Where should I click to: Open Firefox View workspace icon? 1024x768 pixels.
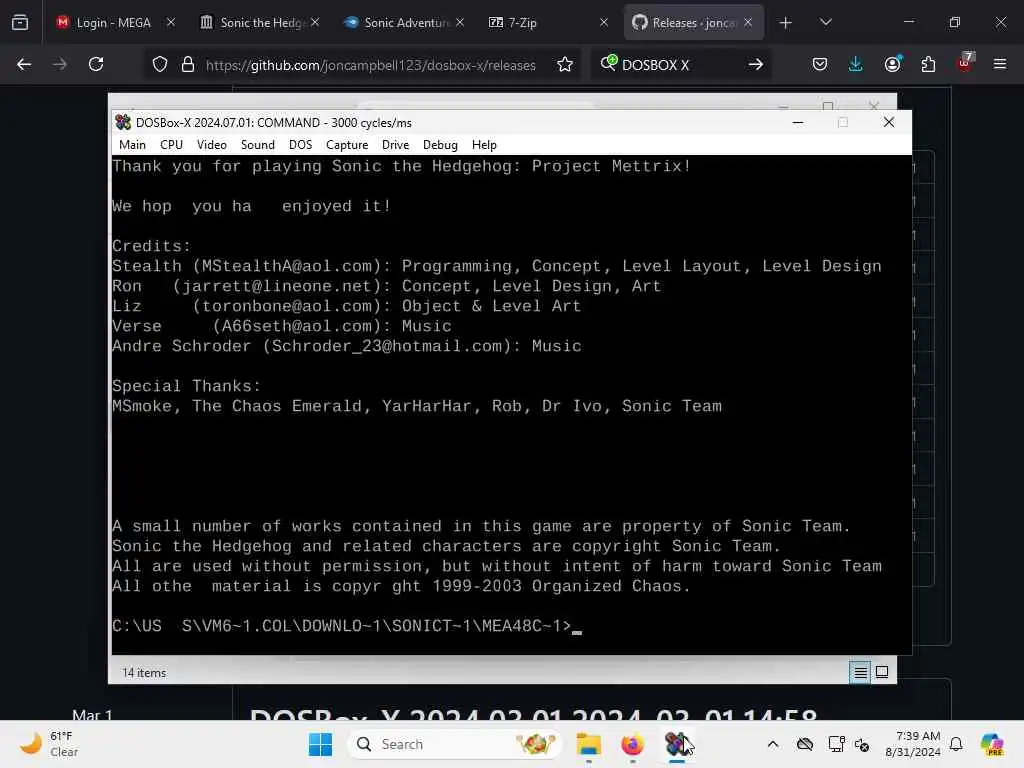(20, 23)
